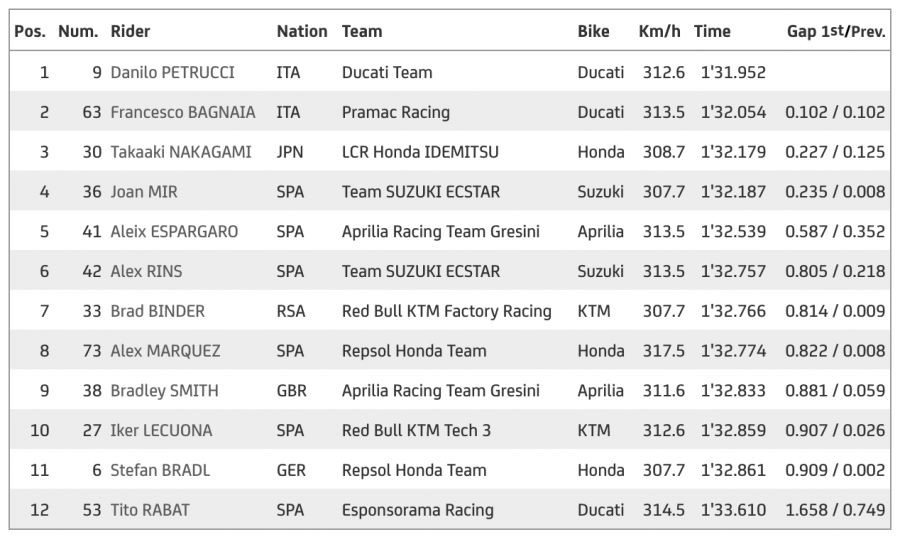Image resolution: width=900 pixels, height=537 pixels.
Task: Click the Team SUZUKI ECSTAR cell for Alex RINS
Action: [420, 271]
